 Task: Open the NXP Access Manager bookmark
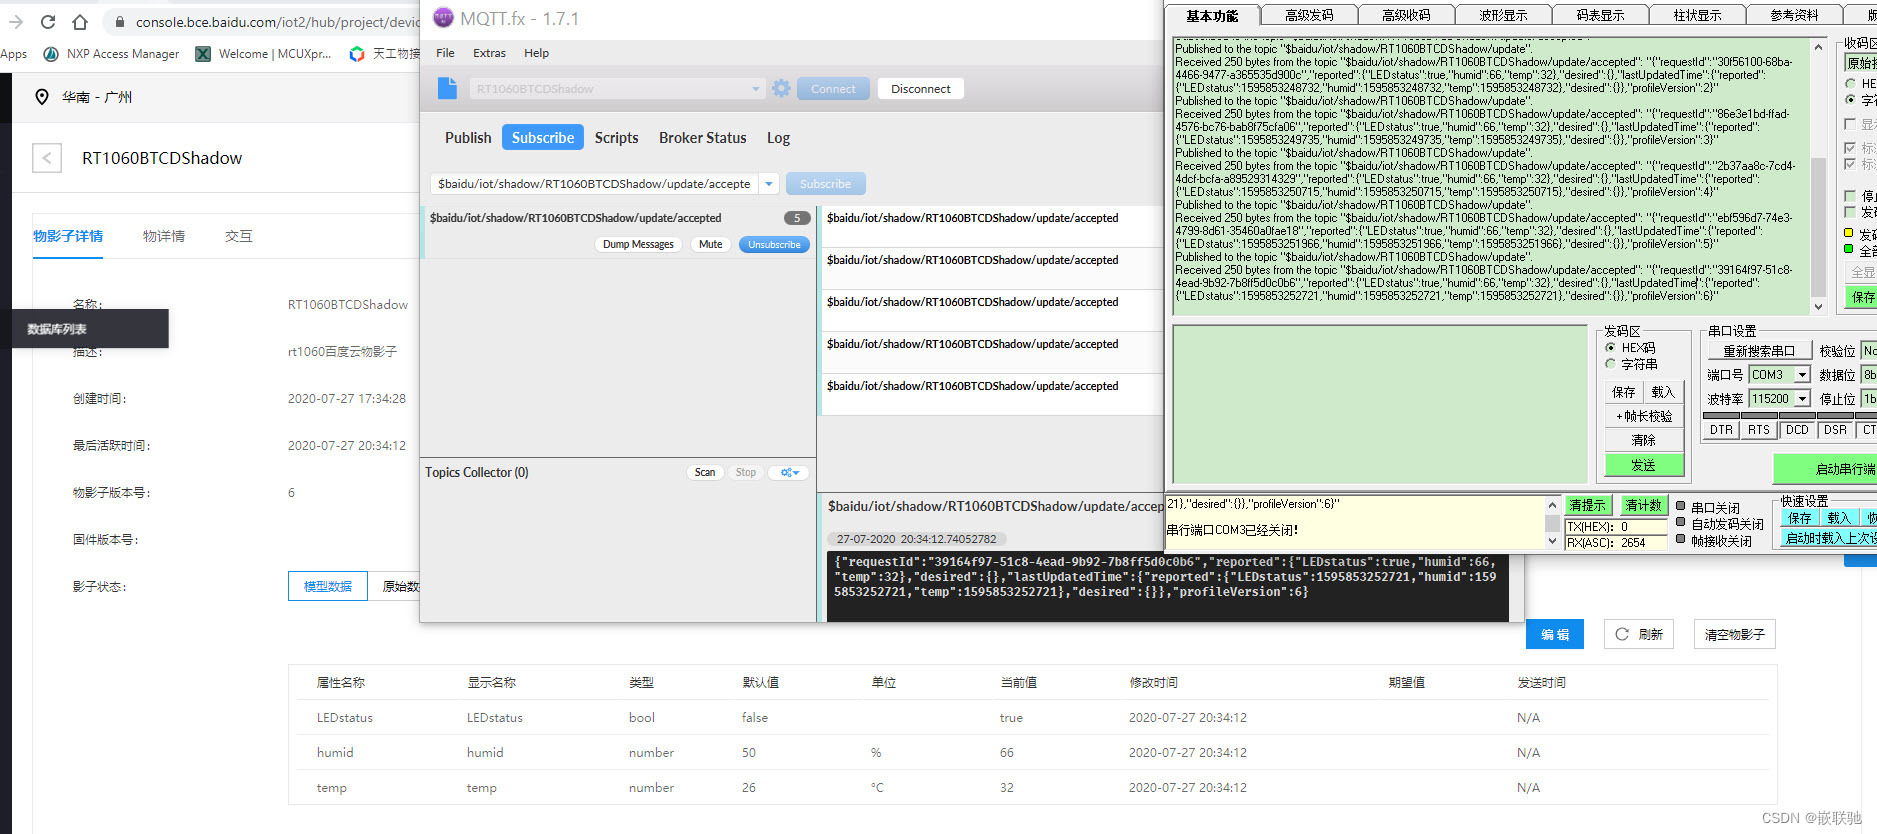111,54
